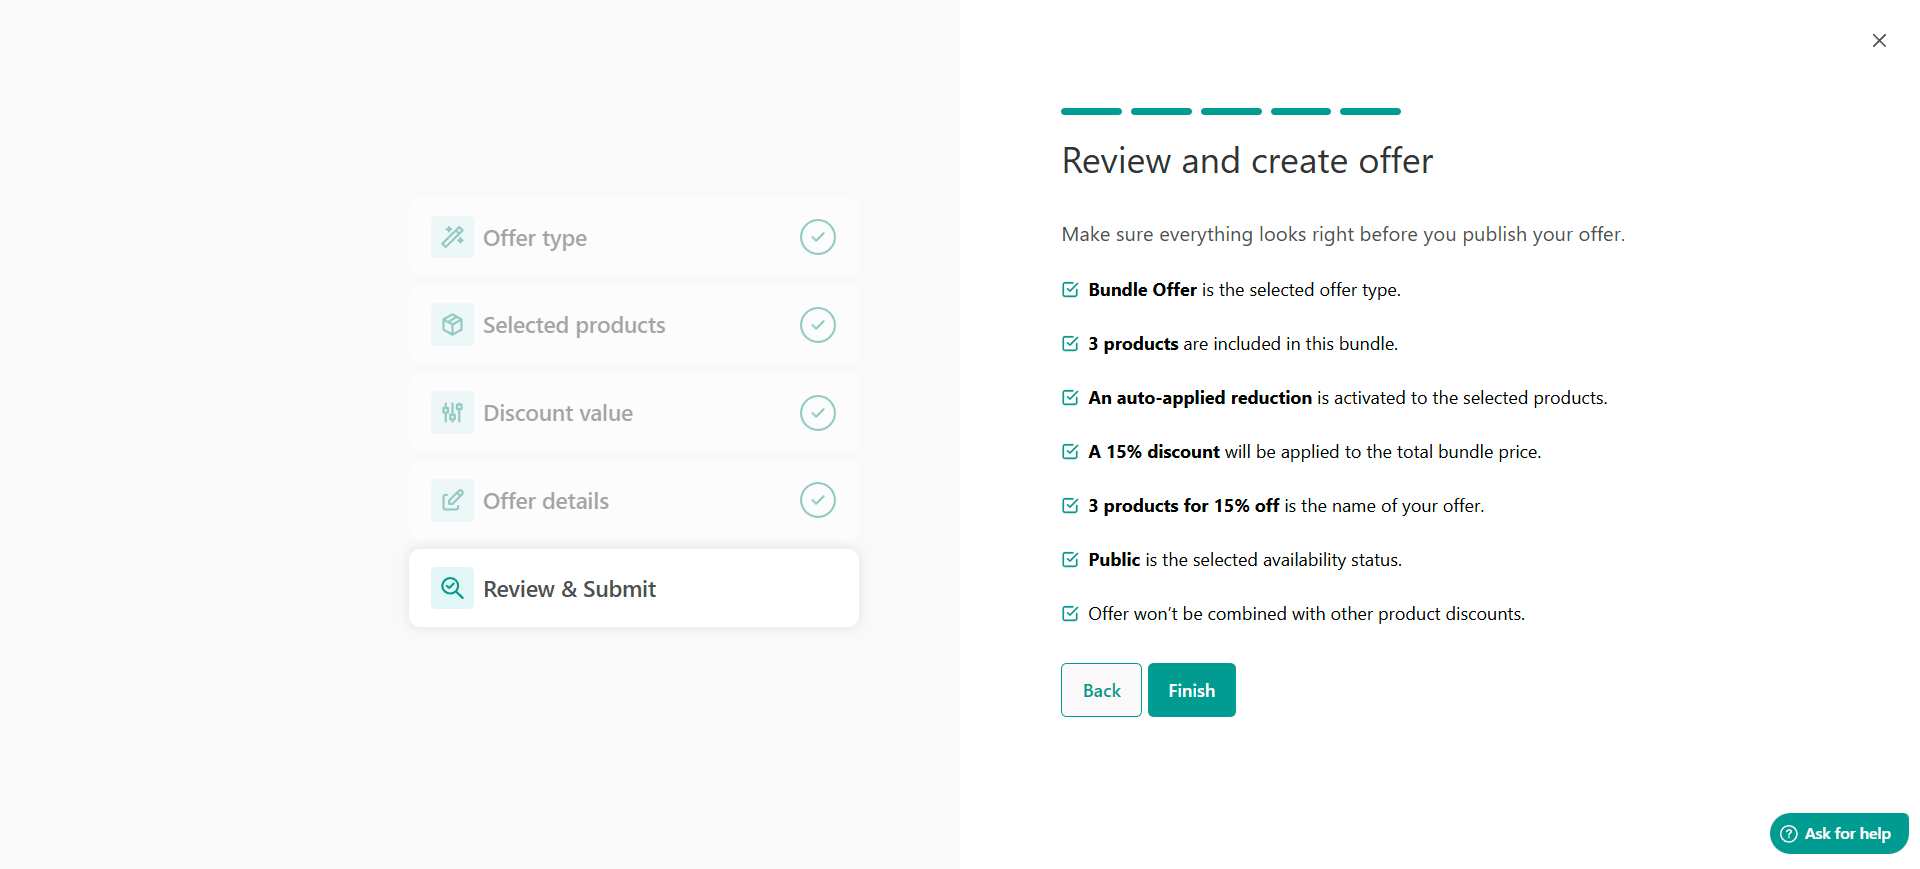Open the Discount value step
Screen dimensions: 1920x869
(x=634, y=413)
